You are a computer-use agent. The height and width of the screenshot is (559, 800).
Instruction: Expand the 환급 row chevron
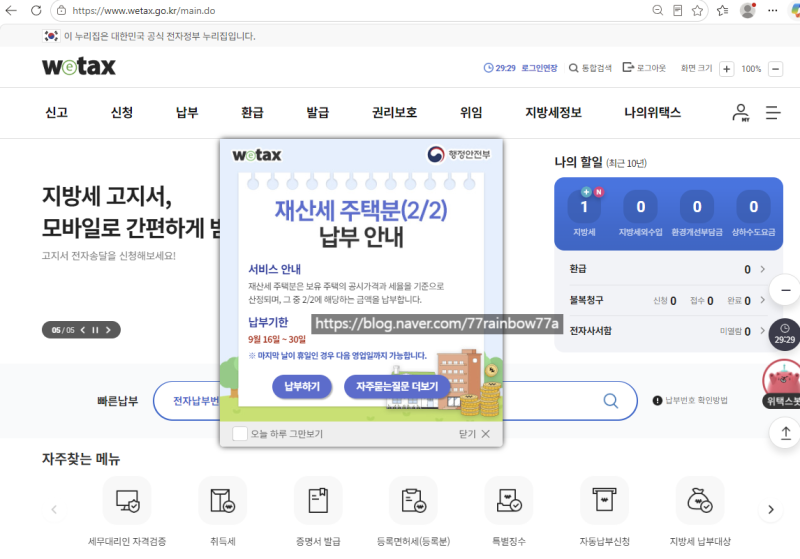763,269
